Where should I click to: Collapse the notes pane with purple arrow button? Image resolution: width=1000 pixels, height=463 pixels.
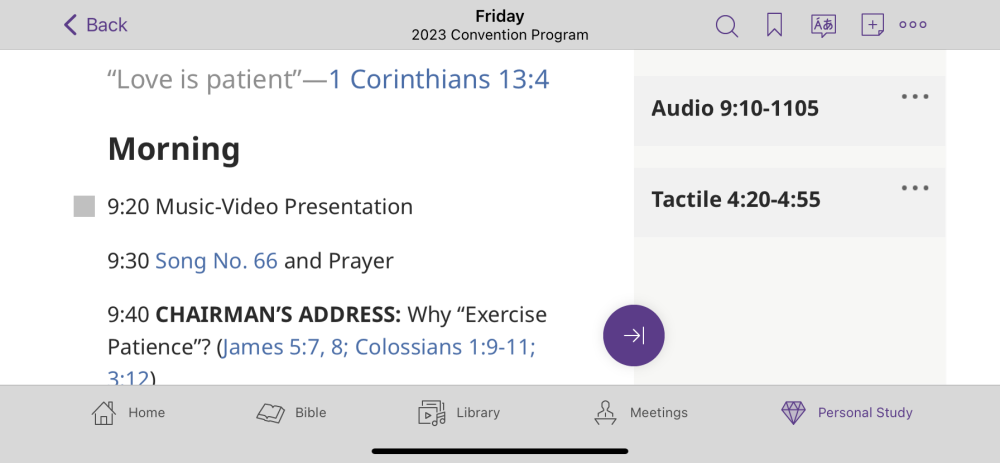tap(634, 336)
